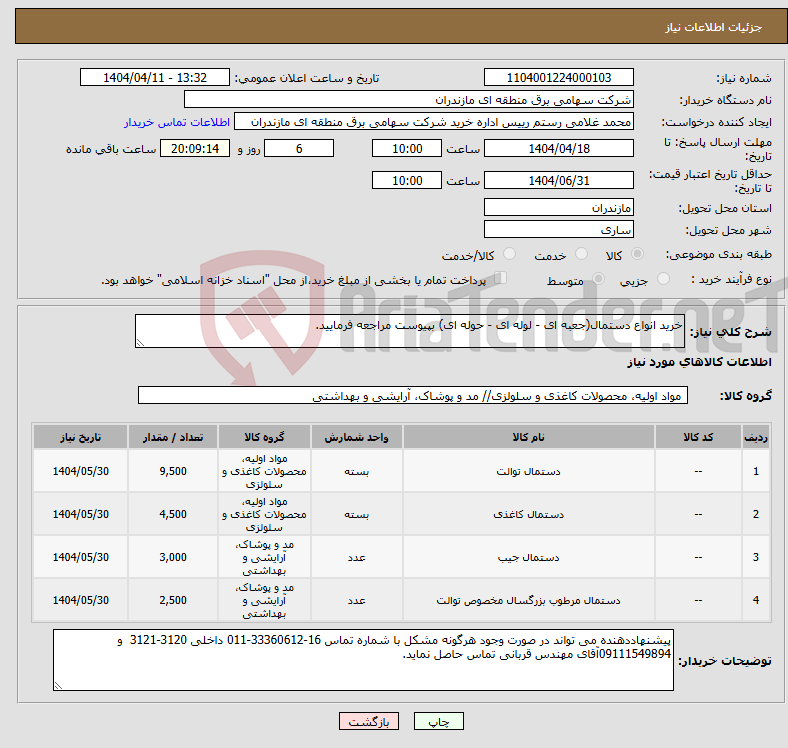788x748 pixels.
Task: Click the واحد شمارش column header
Action: (x=356, y=437)
